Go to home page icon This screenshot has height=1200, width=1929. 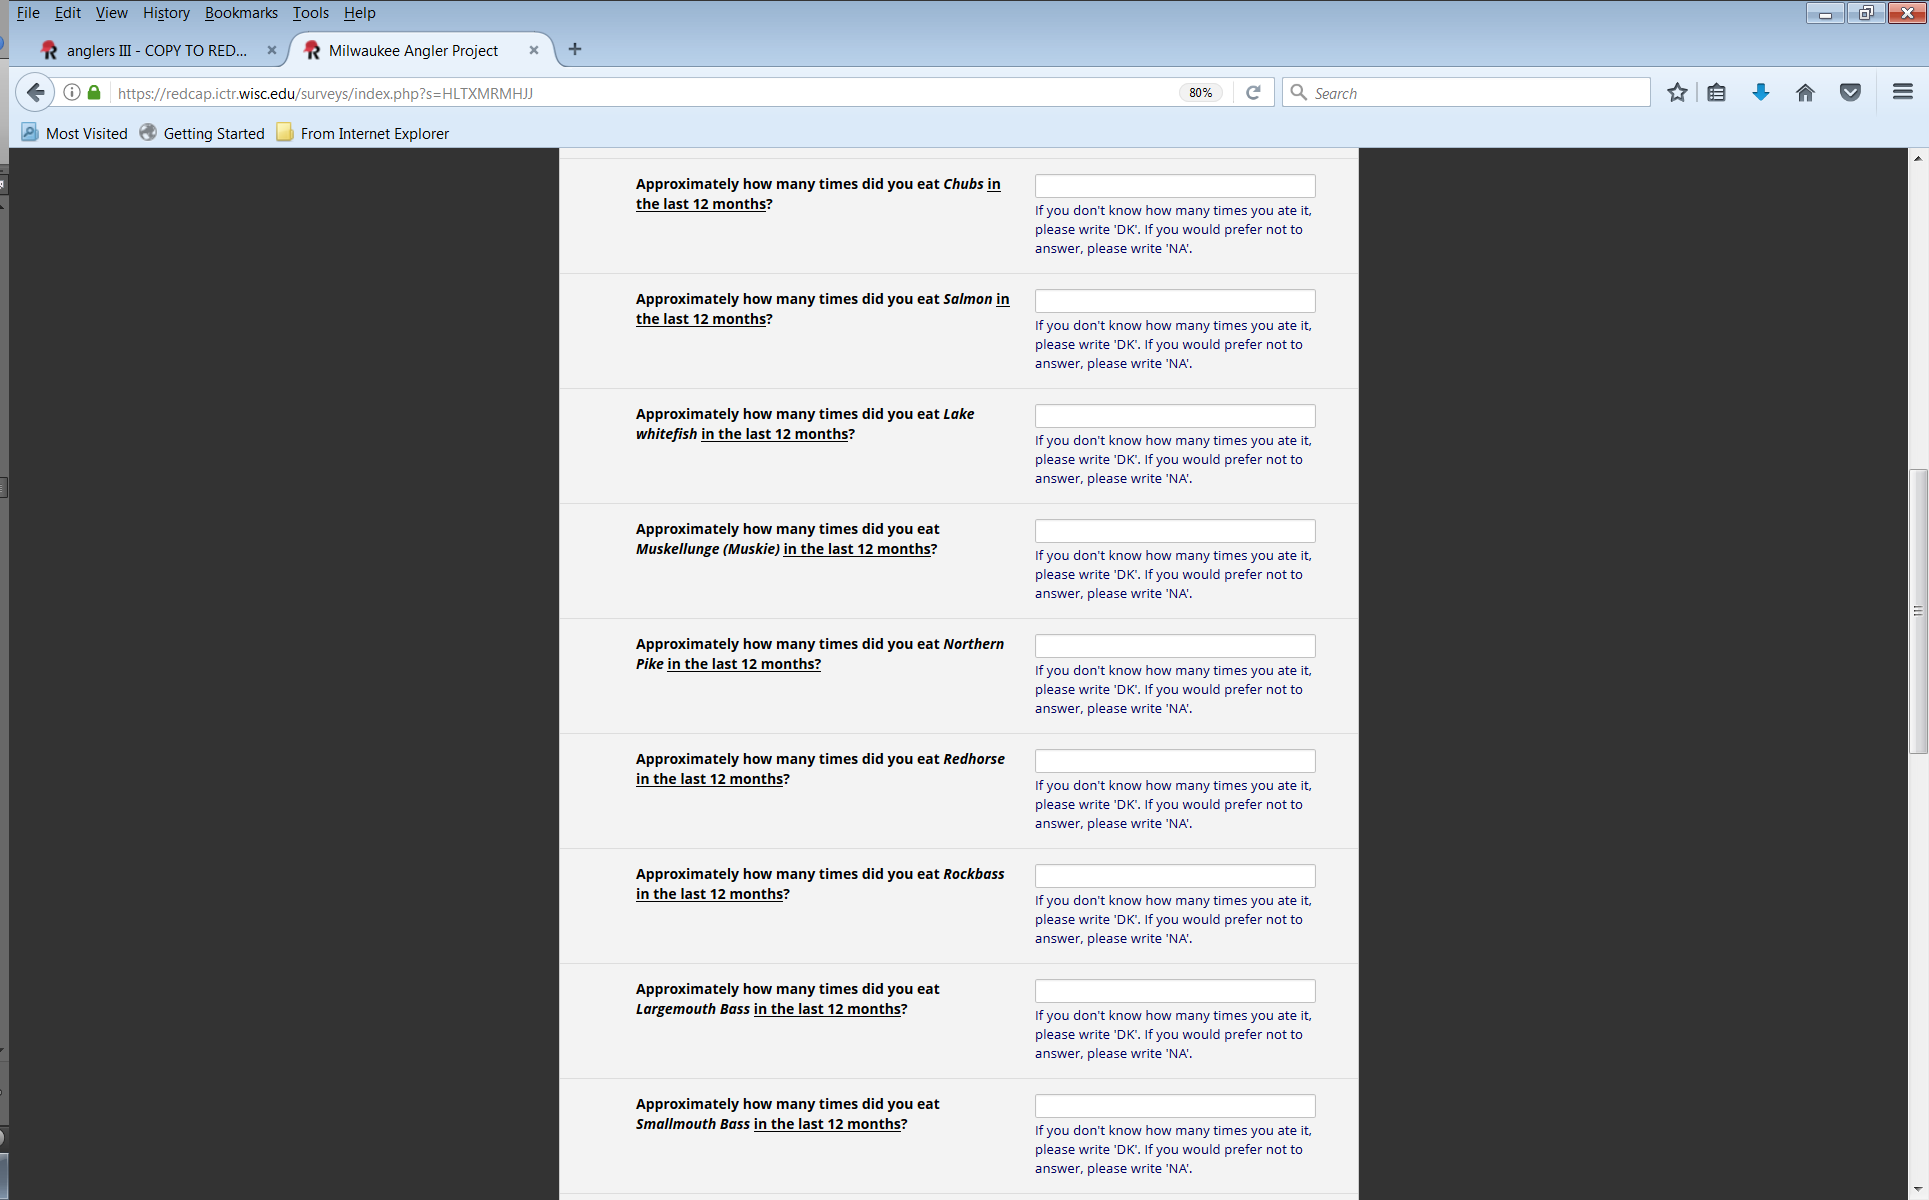coord(1805,93)
